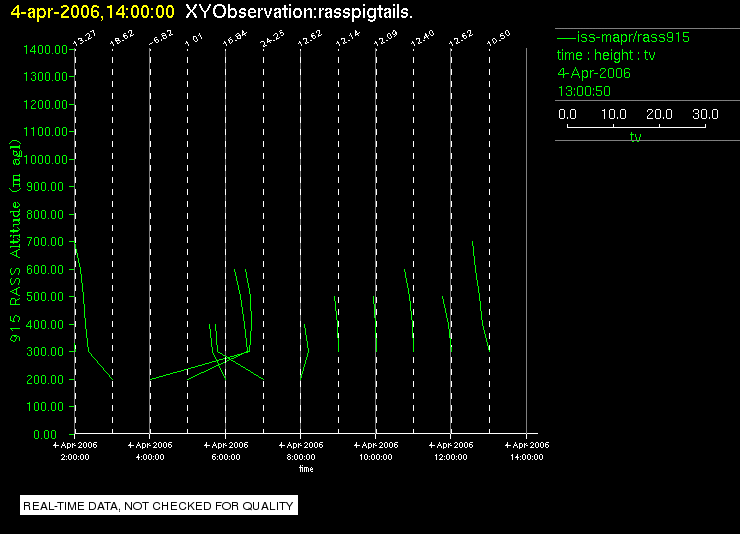This screenshot has height=534, width=740.
Task: Click the 30.0 mark on the tv scale
Action: pos(705,114)
